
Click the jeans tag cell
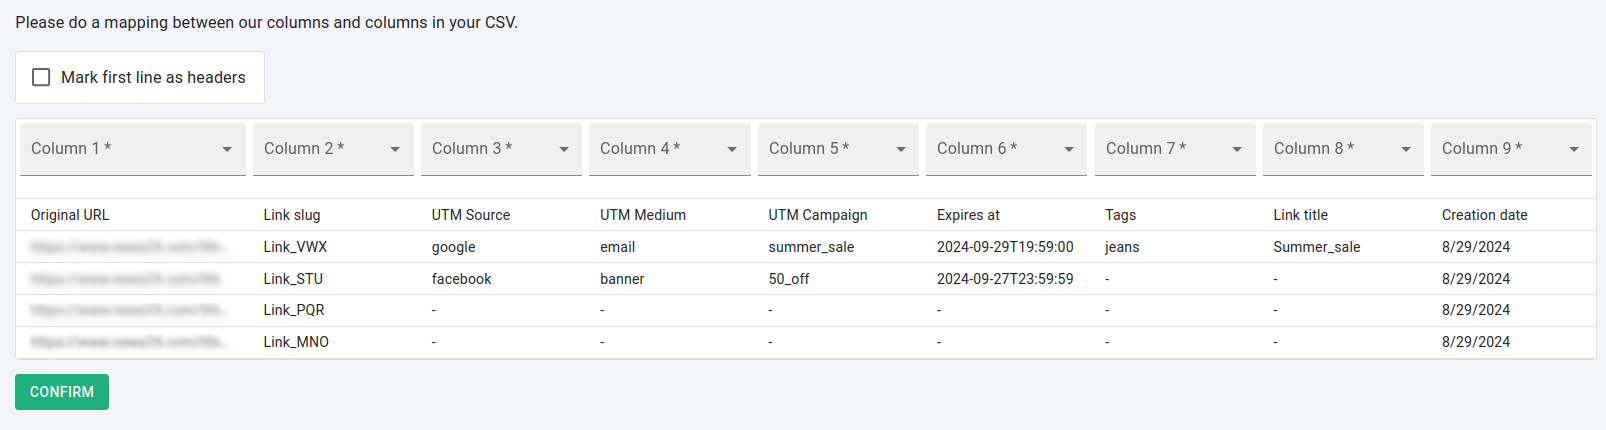[1122, 247]
